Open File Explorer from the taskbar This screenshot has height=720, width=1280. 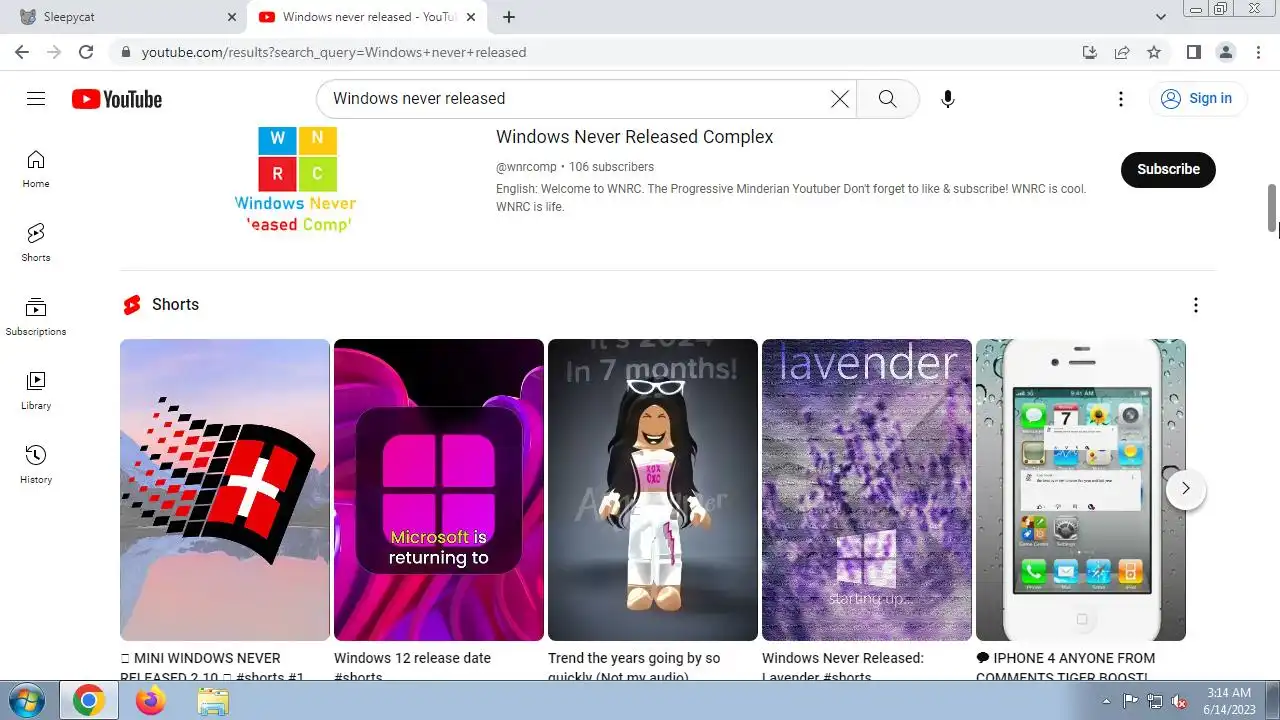212,701
